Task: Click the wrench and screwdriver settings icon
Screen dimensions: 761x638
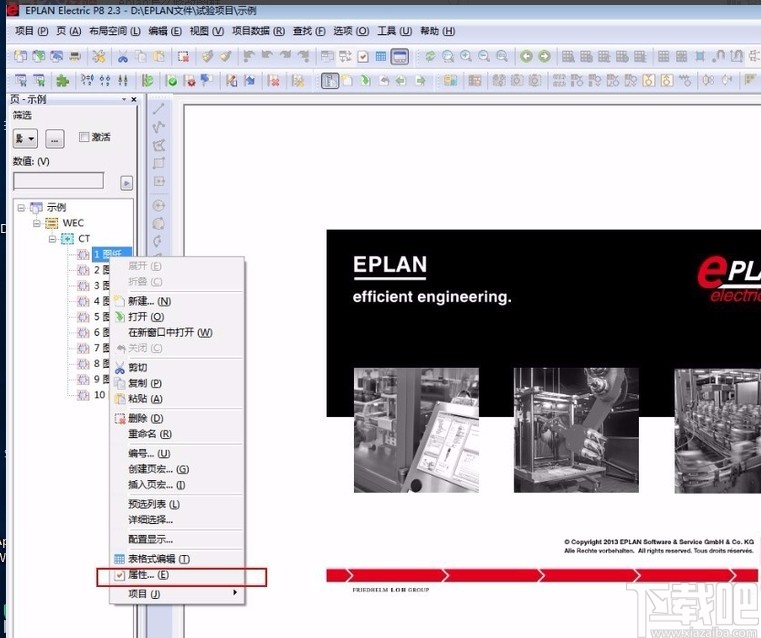Action: pos(99,57)
